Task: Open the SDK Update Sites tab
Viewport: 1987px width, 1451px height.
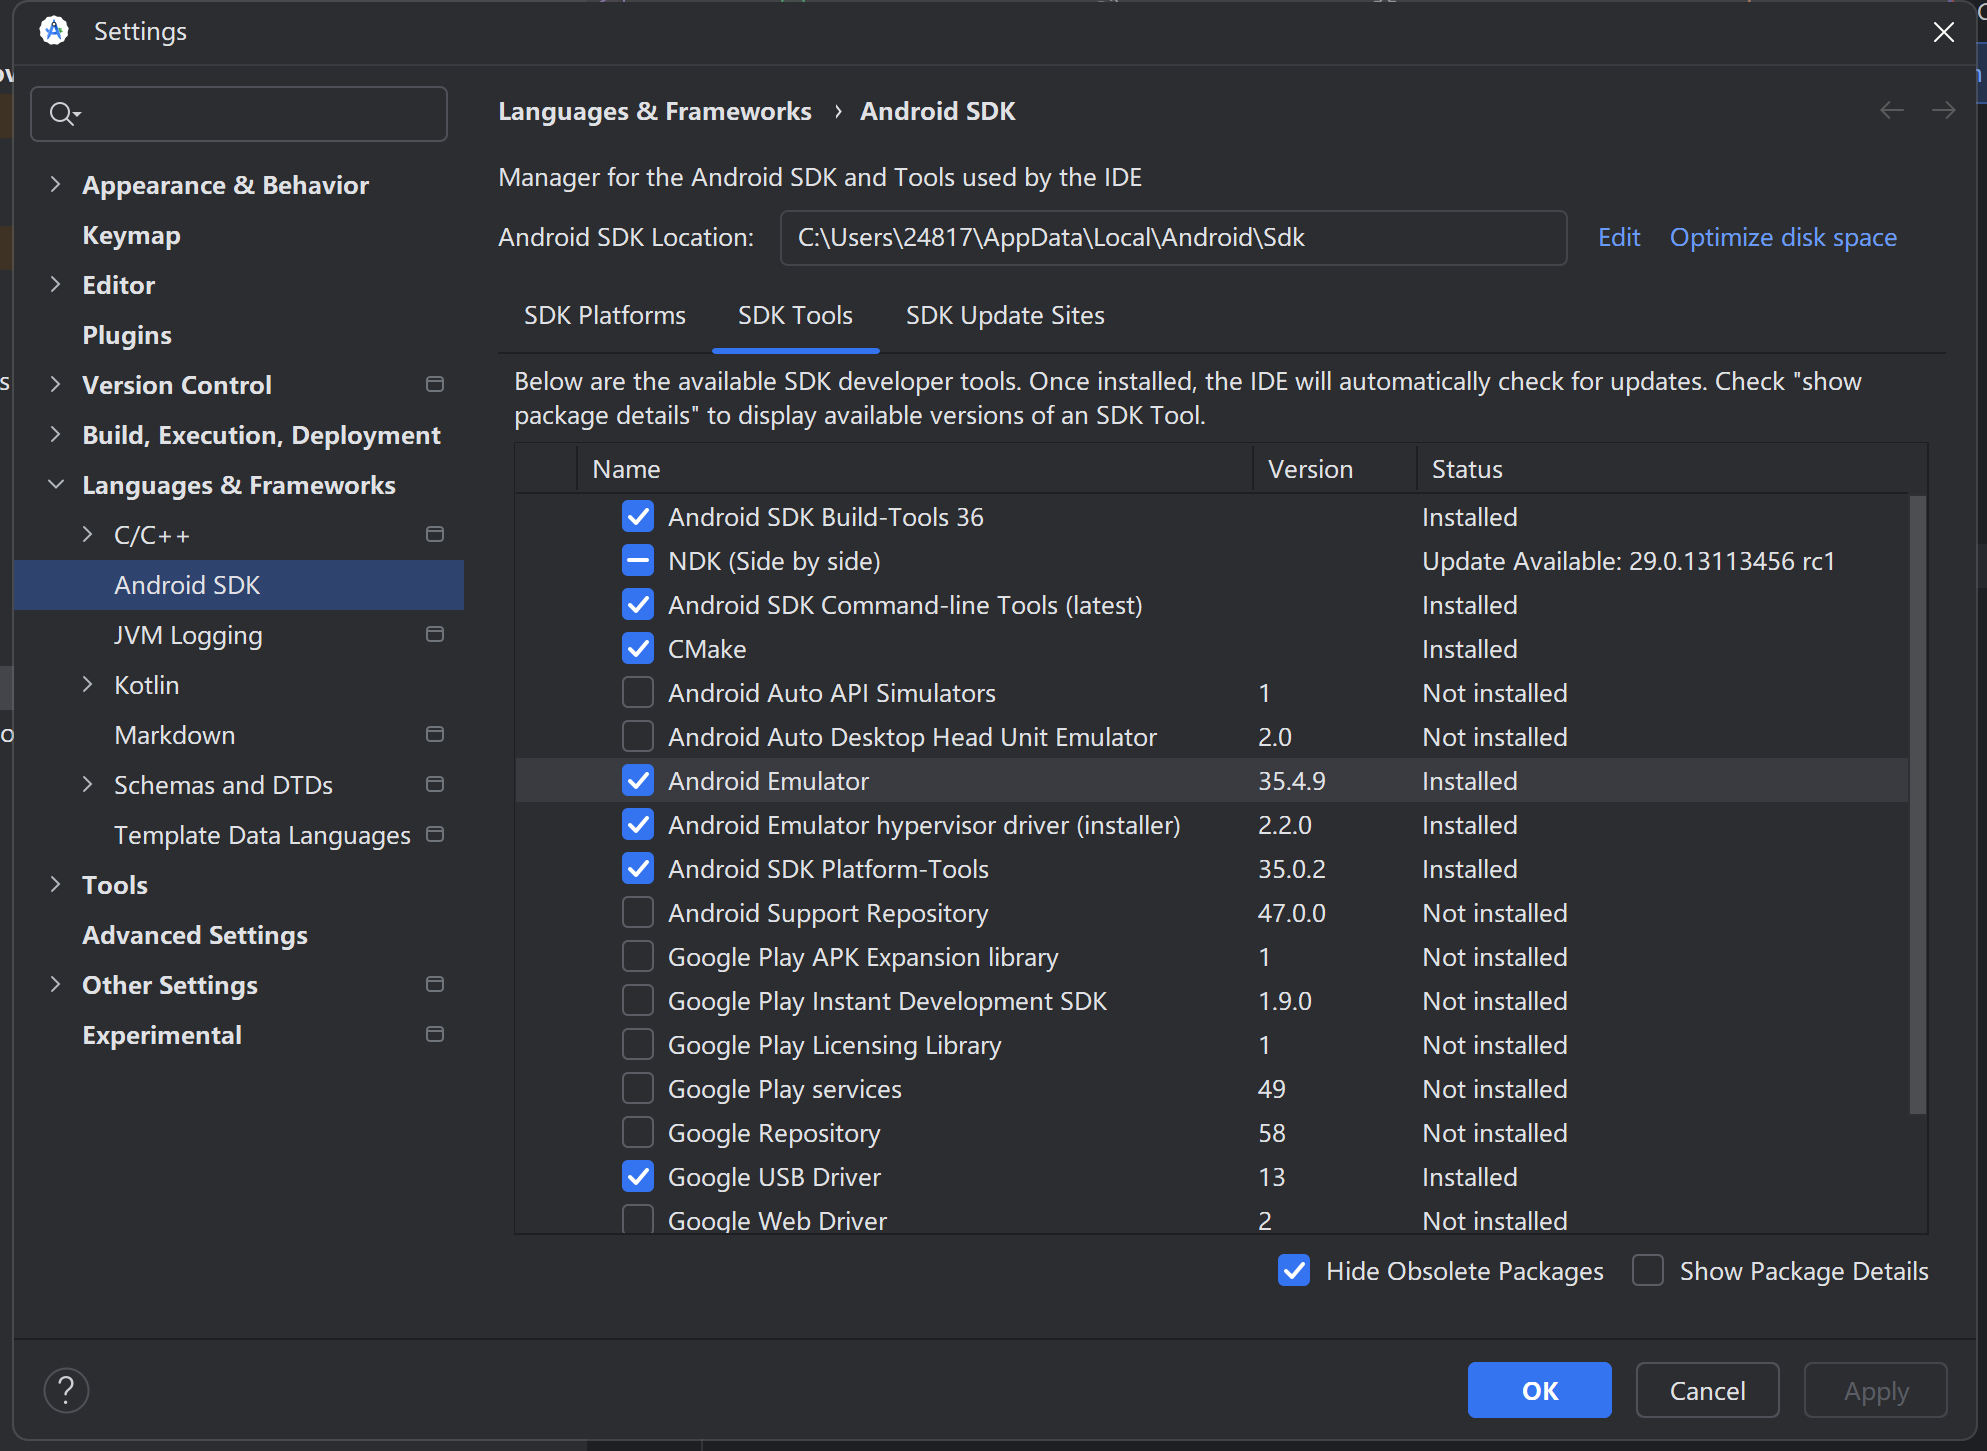Action: click(x=1004, y=316)
